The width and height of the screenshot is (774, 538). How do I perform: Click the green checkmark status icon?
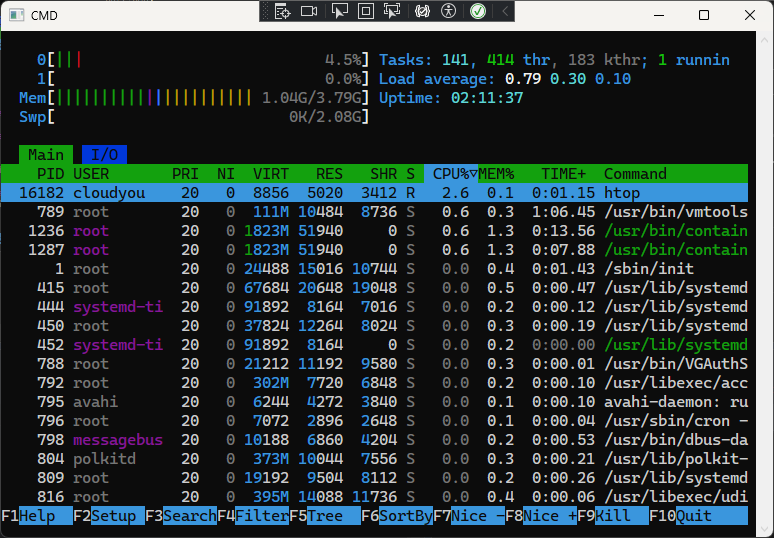(478, 11)
